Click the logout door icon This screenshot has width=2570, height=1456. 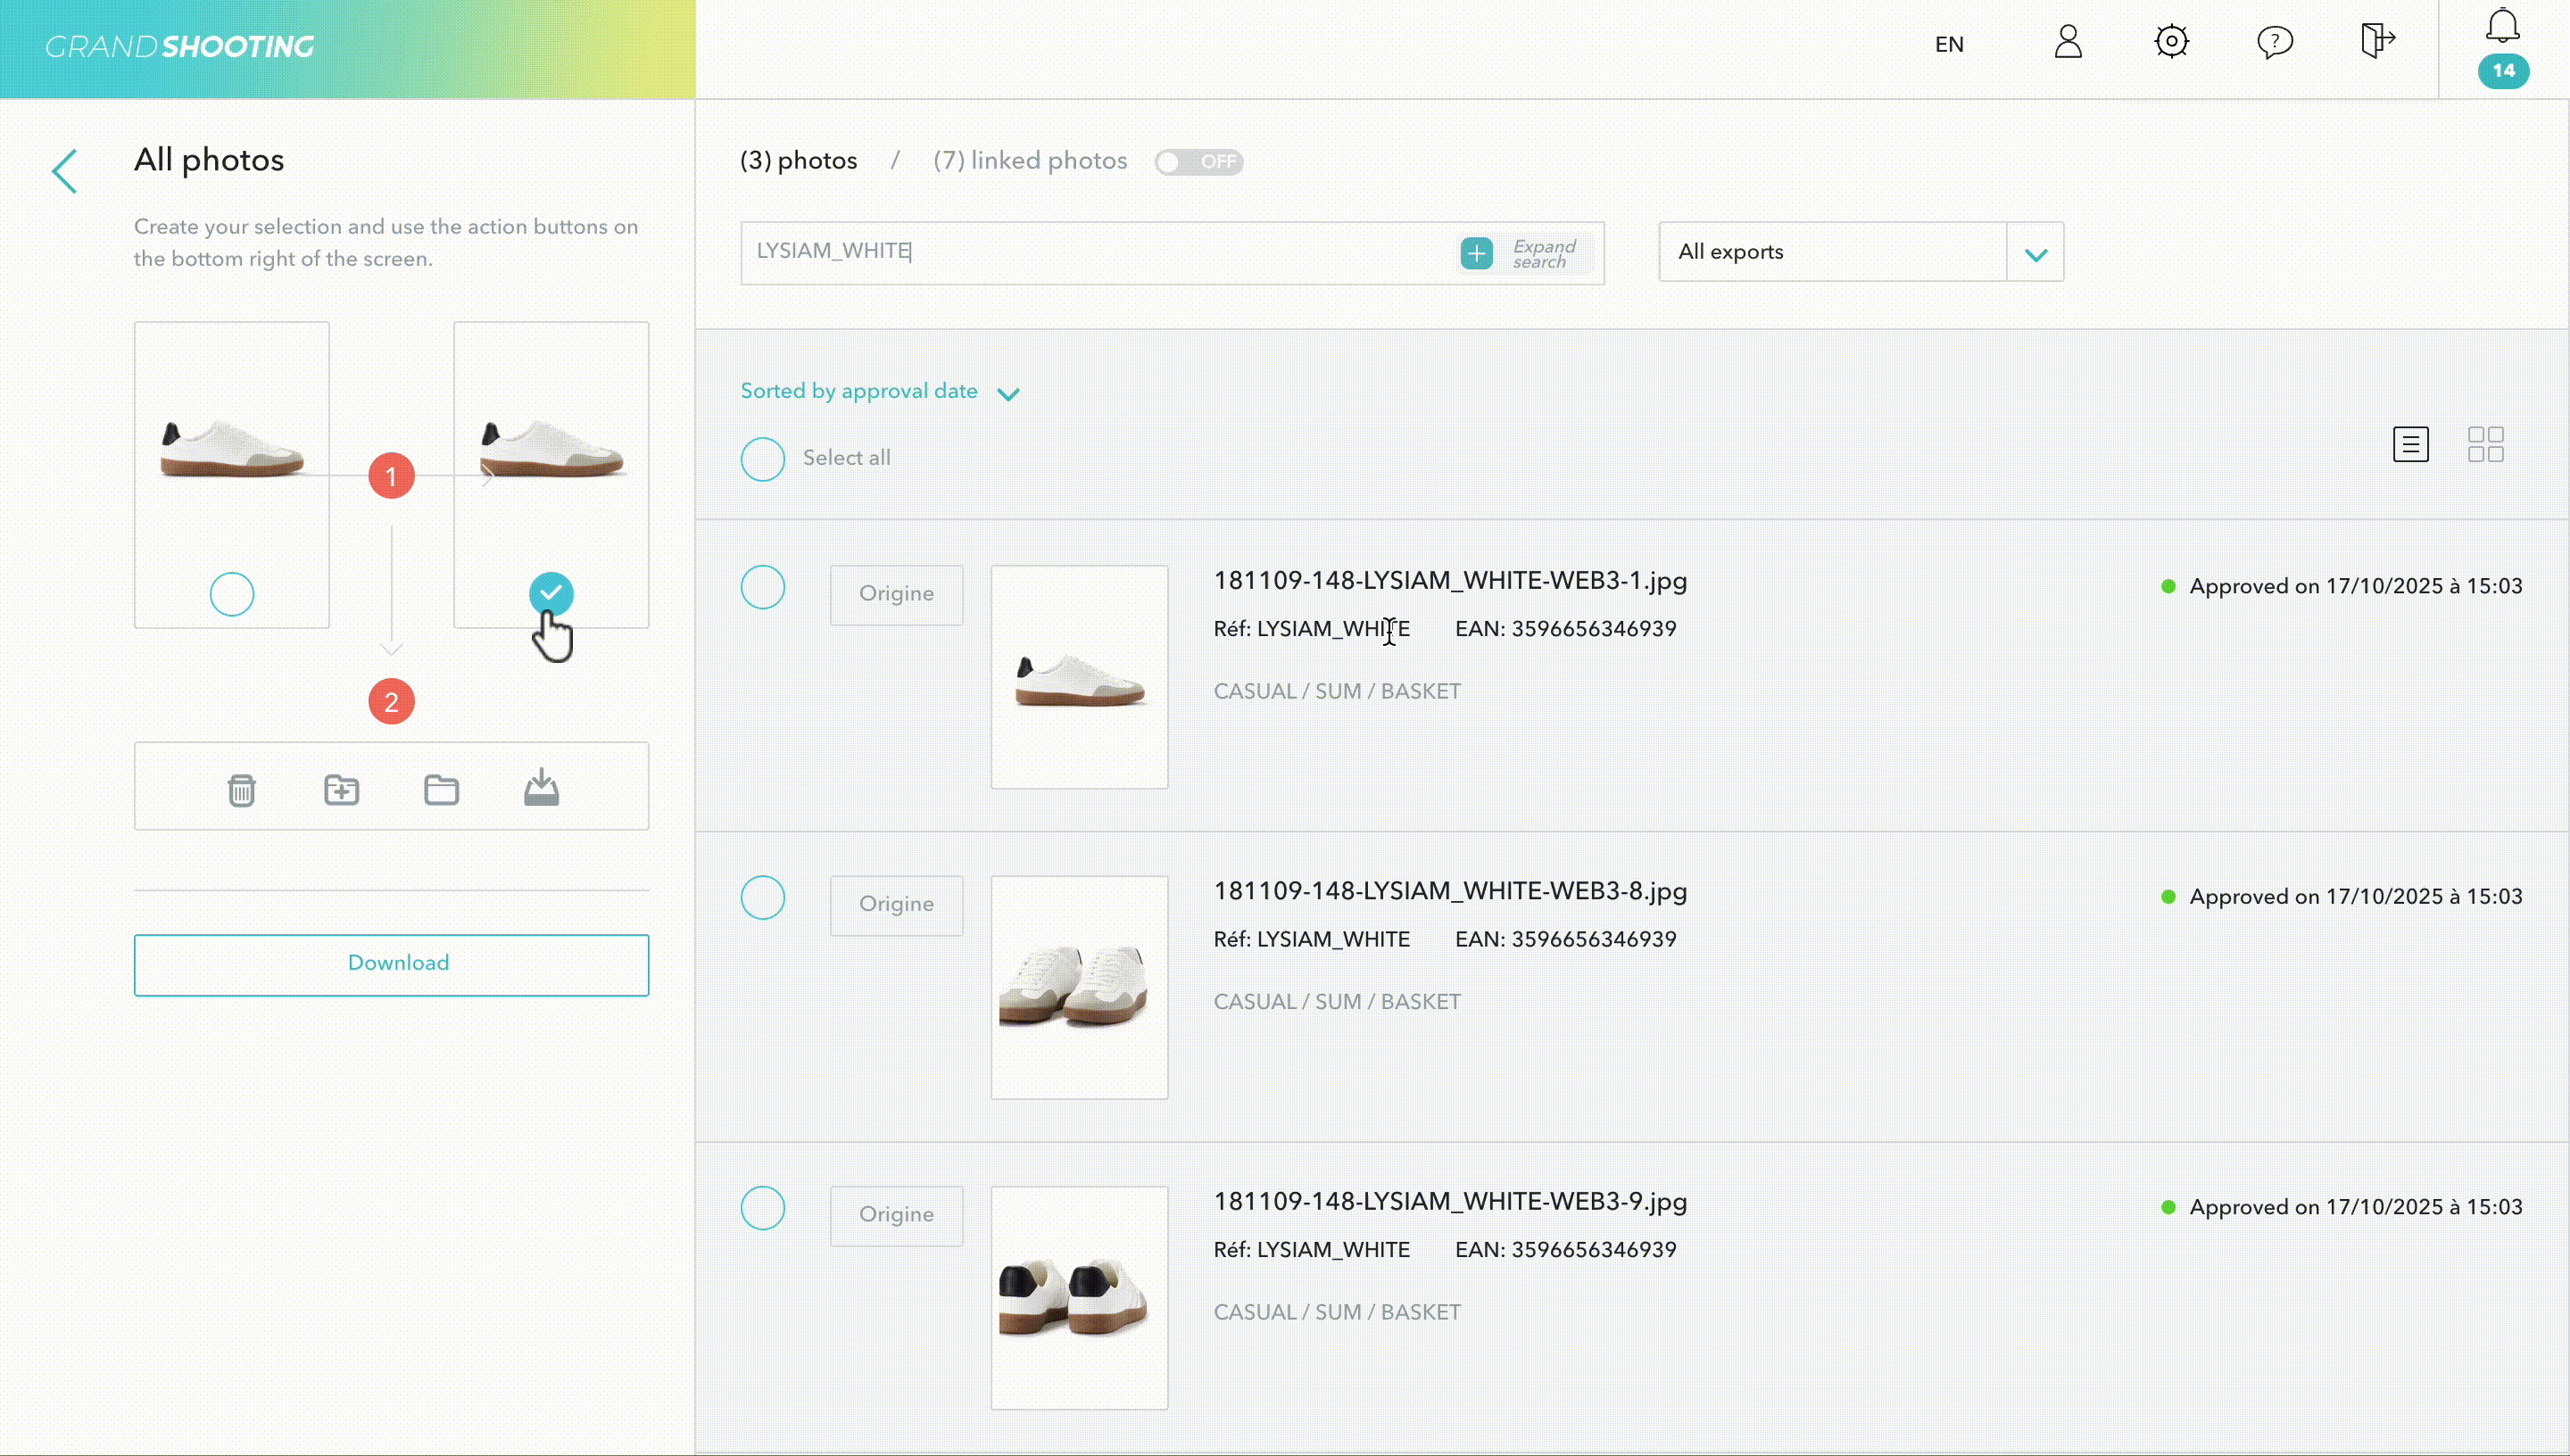pos(2377,42)
